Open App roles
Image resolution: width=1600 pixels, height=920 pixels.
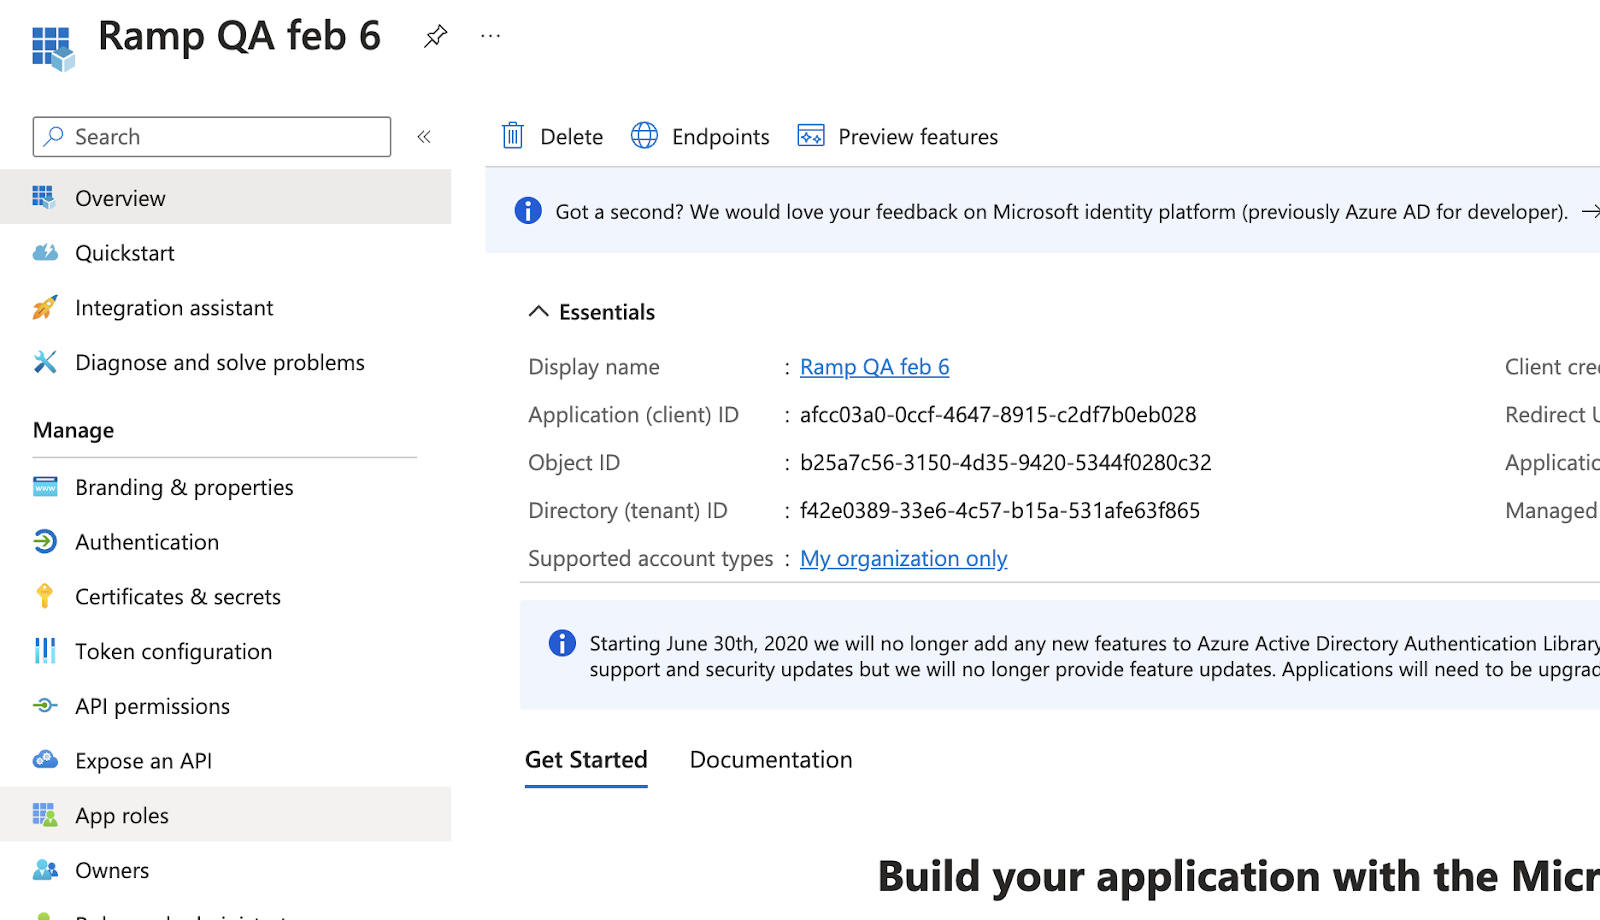(x=226, y=815)
